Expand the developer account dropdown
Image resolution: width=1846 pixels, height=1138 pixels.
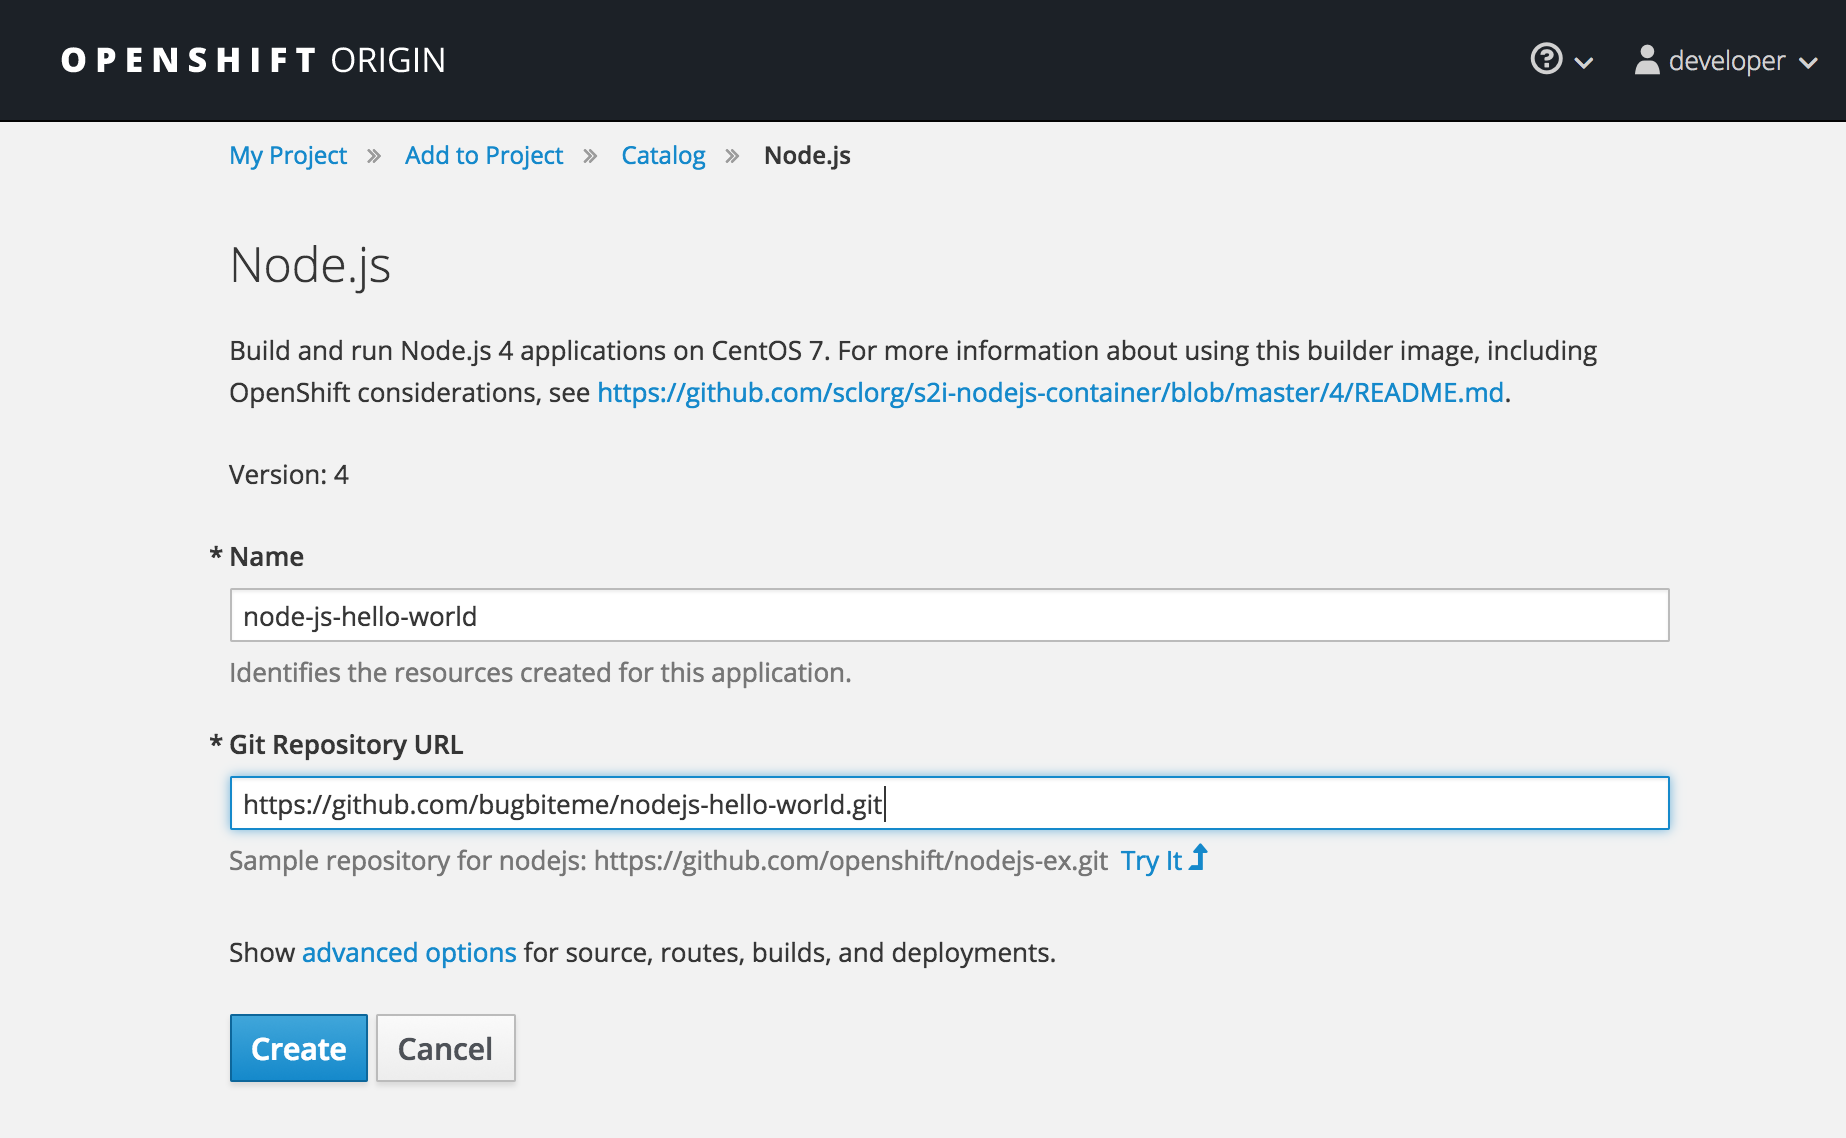click(1726, 60)
